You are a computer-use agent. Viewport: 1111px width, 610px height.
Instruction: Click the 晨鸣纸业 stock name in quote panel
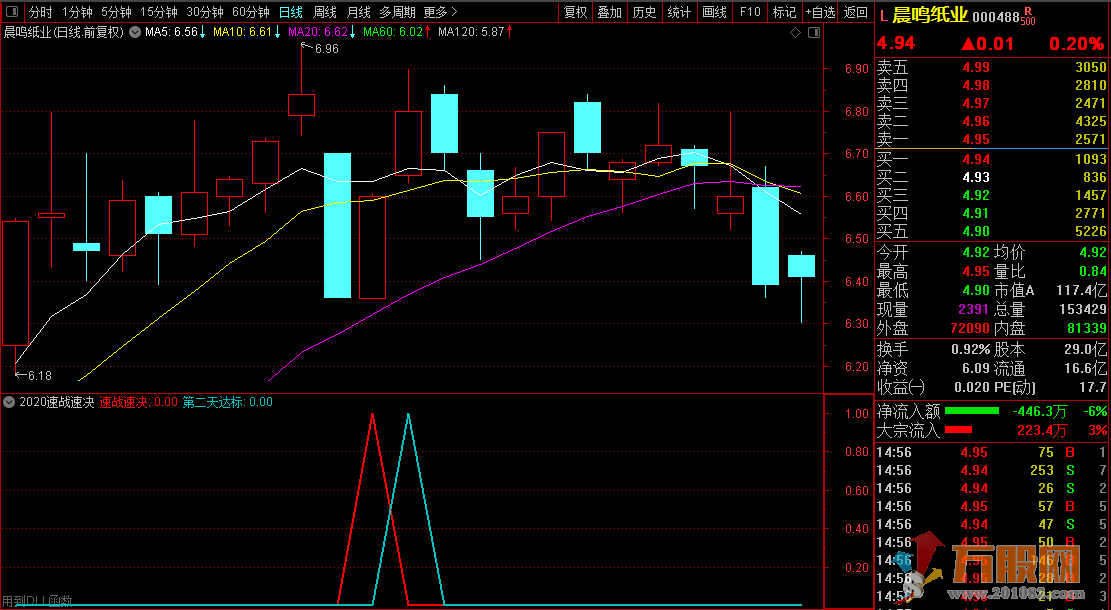(x=930, y=16)
